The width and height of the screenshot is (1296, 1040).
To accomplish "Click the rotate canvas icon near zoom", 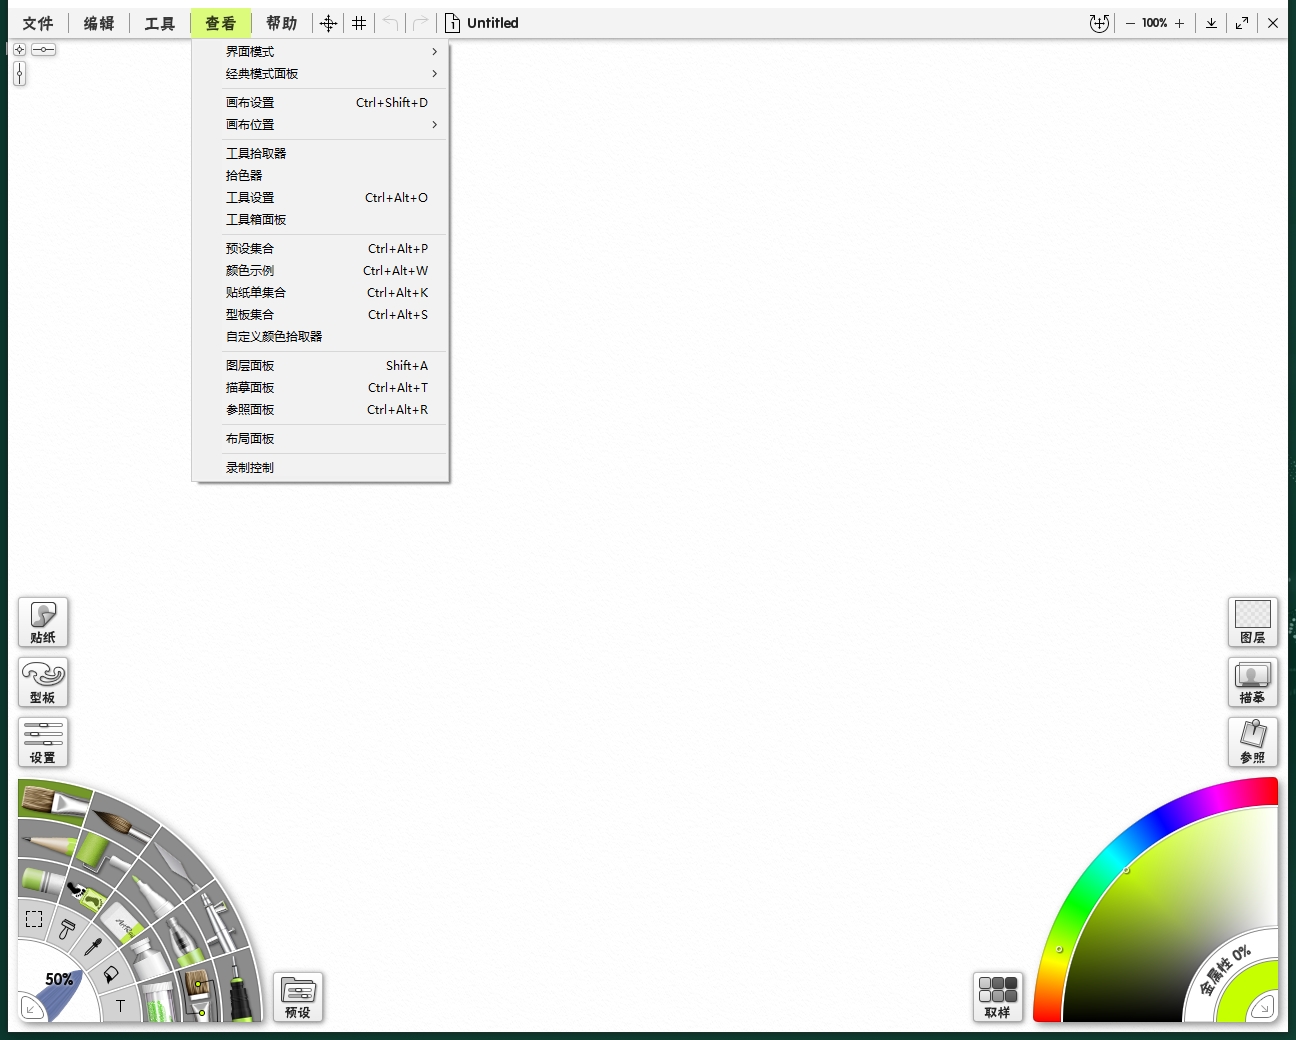I will (x=1099, y=23).
